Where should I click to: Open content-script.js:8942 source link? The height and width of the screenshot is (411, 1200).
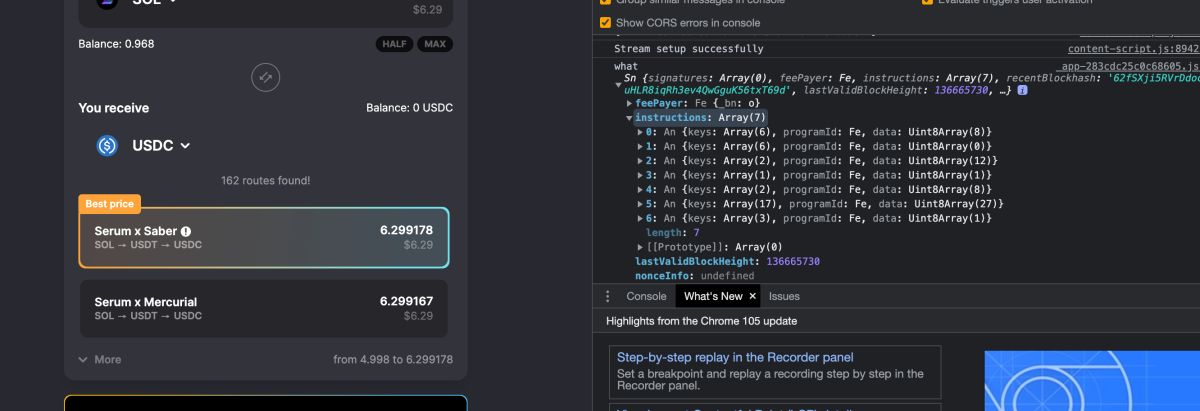(x=1133, y=48)
